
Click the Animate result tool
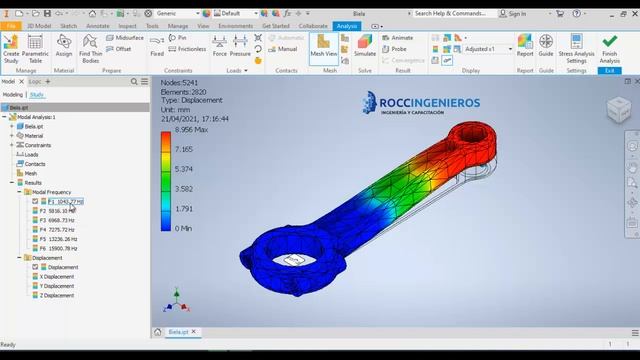point(398,38)
